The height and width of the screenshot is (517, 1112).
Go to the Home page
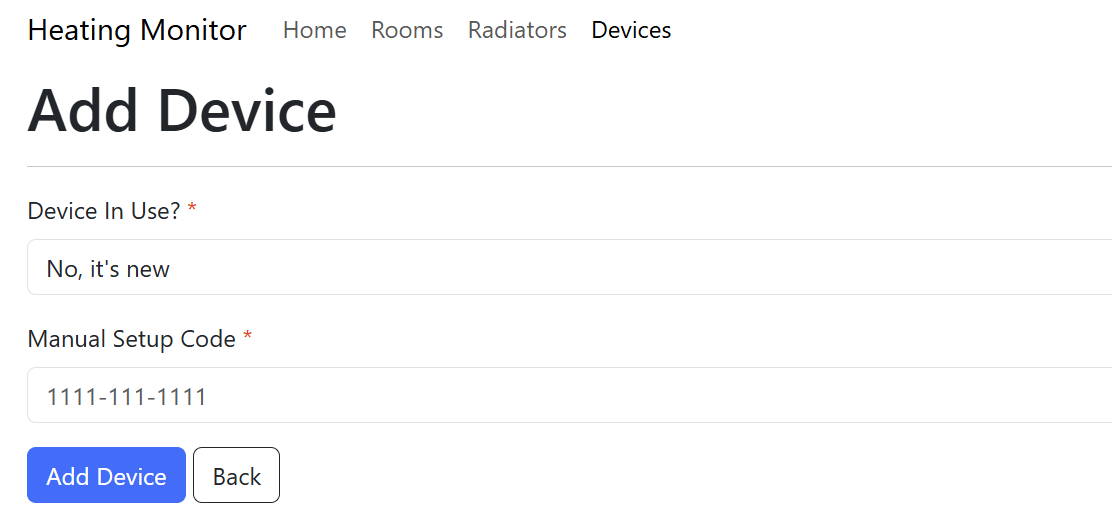314,30
